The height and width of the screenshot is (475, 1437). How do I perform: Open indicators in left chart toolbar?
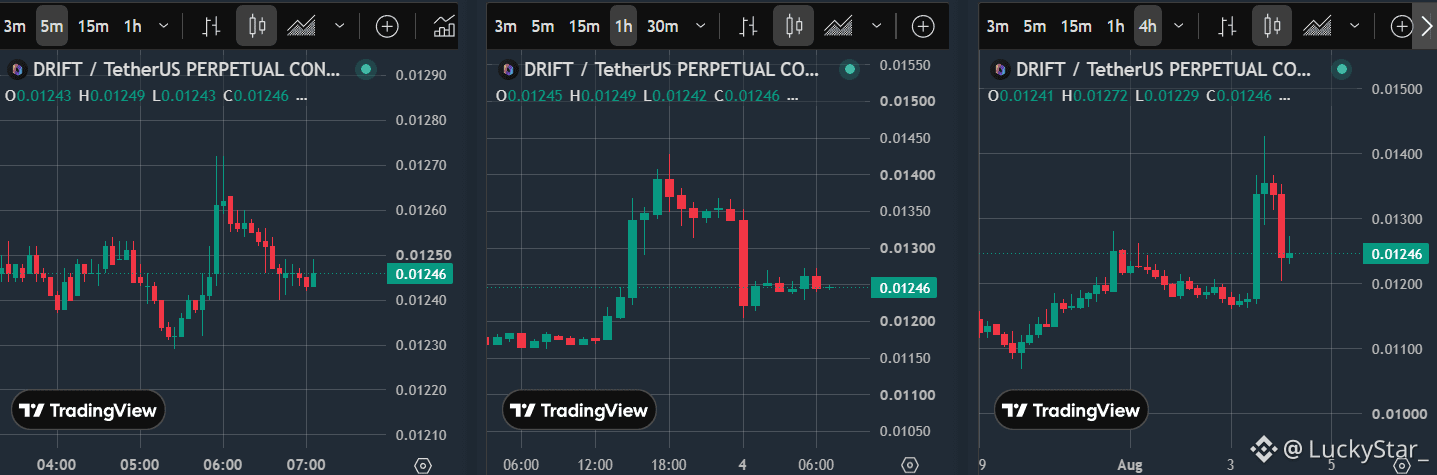pos(444,26)
